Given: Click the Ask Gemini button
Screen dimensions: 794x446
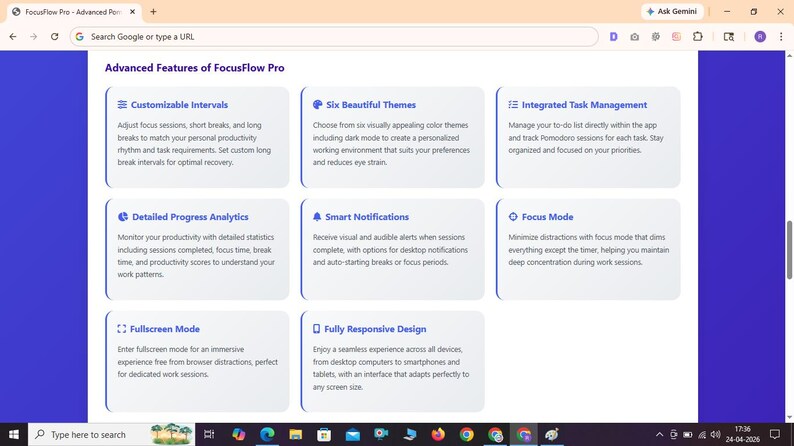Looking at the screenshot, I should [x=672, y=12].
